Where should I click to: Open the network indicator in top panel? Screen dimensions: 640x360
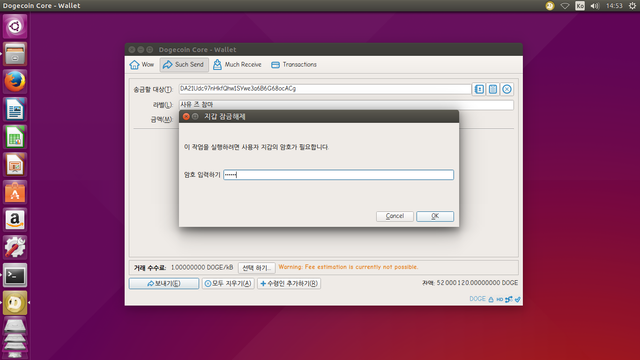[565, 6]
